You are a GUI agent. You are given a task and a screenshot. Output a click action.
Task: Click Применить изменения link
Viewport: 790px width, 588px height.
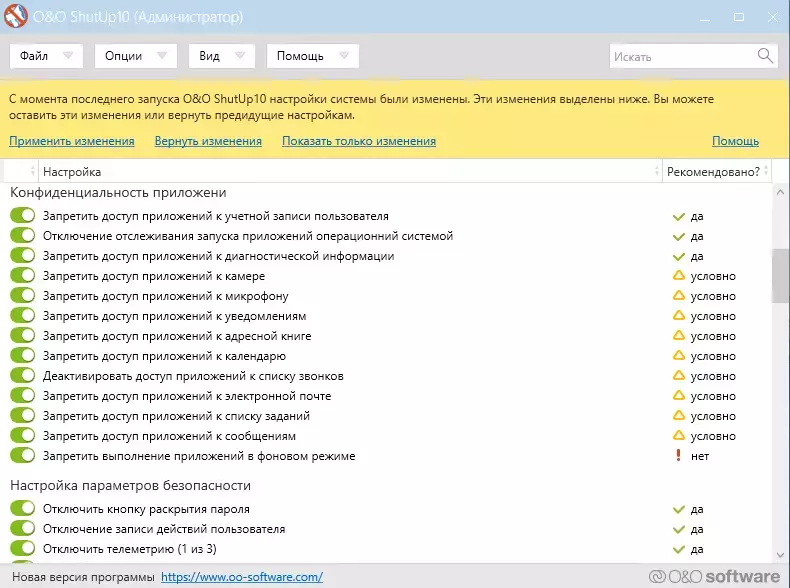(72, 141)
